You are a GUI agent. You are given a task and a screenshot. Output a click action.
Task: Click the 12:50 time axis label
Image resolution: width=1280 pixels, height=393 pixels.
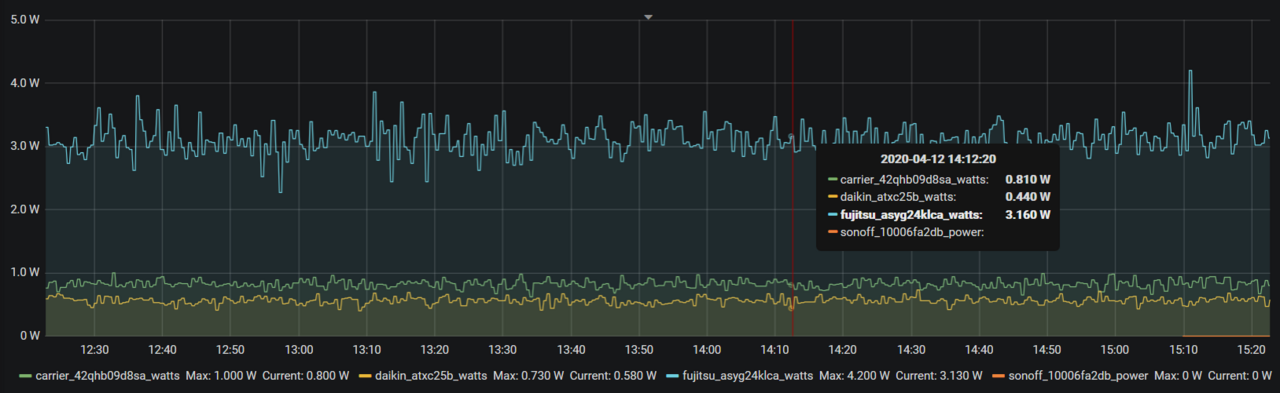pyautogui.click(x=231, y=350)
